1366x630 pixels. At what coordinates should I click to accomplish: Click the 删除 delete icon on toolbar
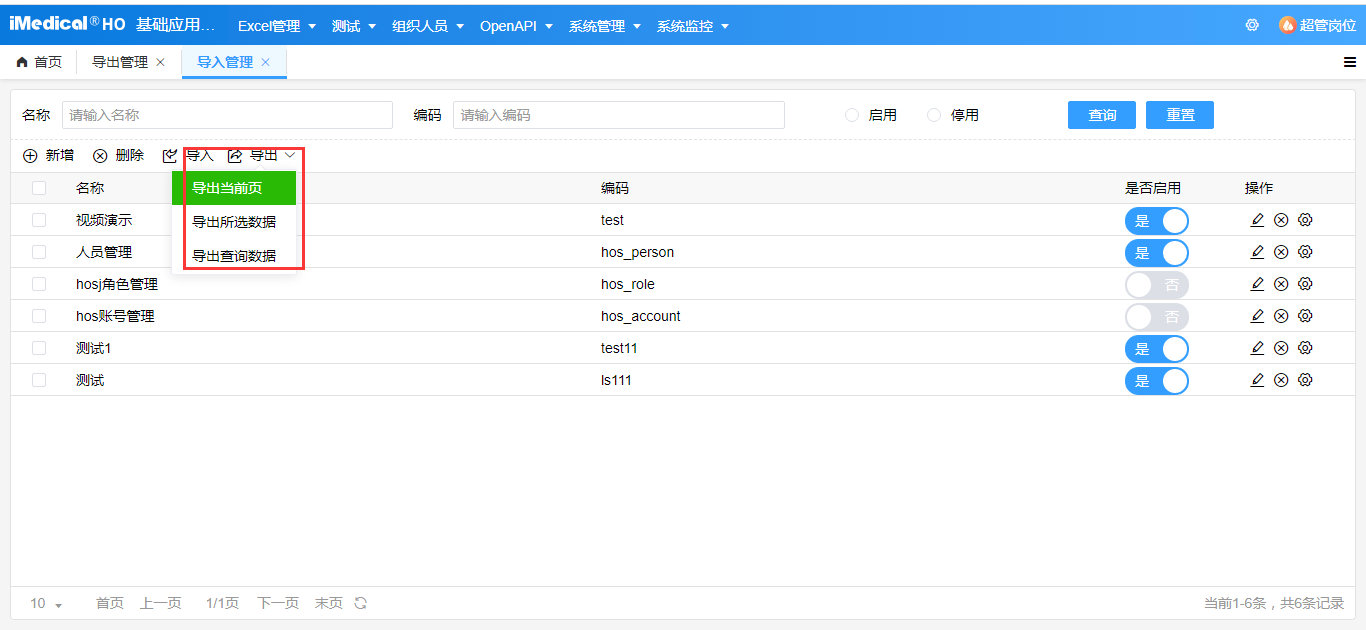pos(99,155)
